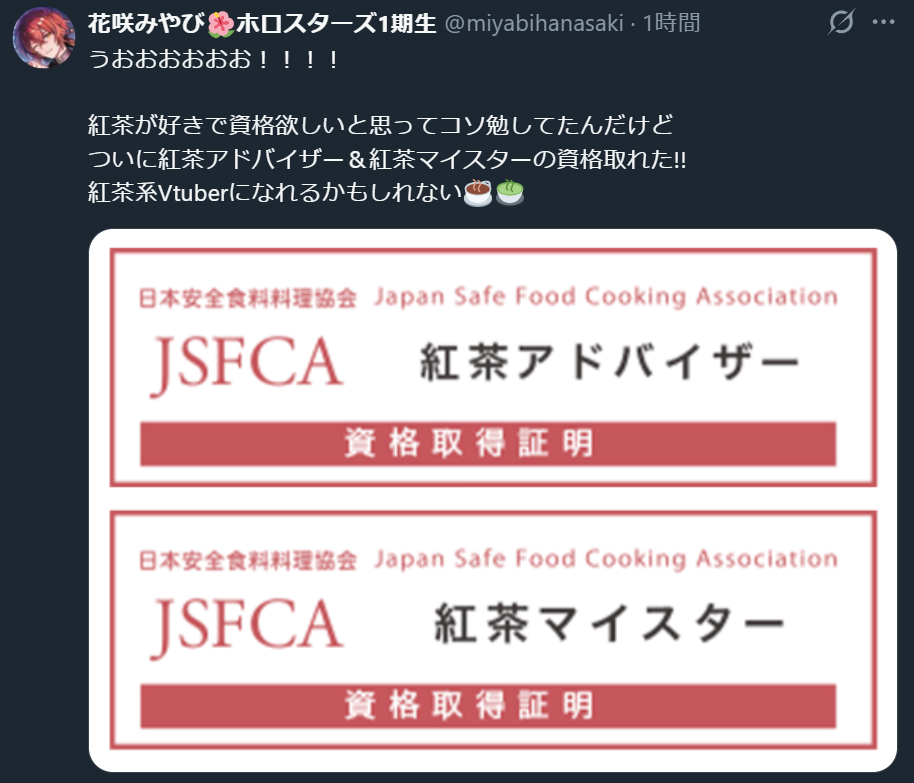Click the green tea cup emoji
Image resolution: width=914 pixels, height=783 pixels.
[509, 192]
